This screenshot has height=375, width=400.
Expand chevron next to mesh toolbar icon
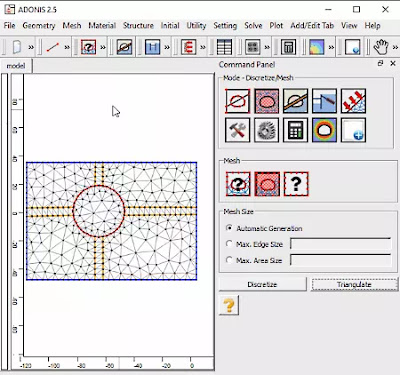103,47
